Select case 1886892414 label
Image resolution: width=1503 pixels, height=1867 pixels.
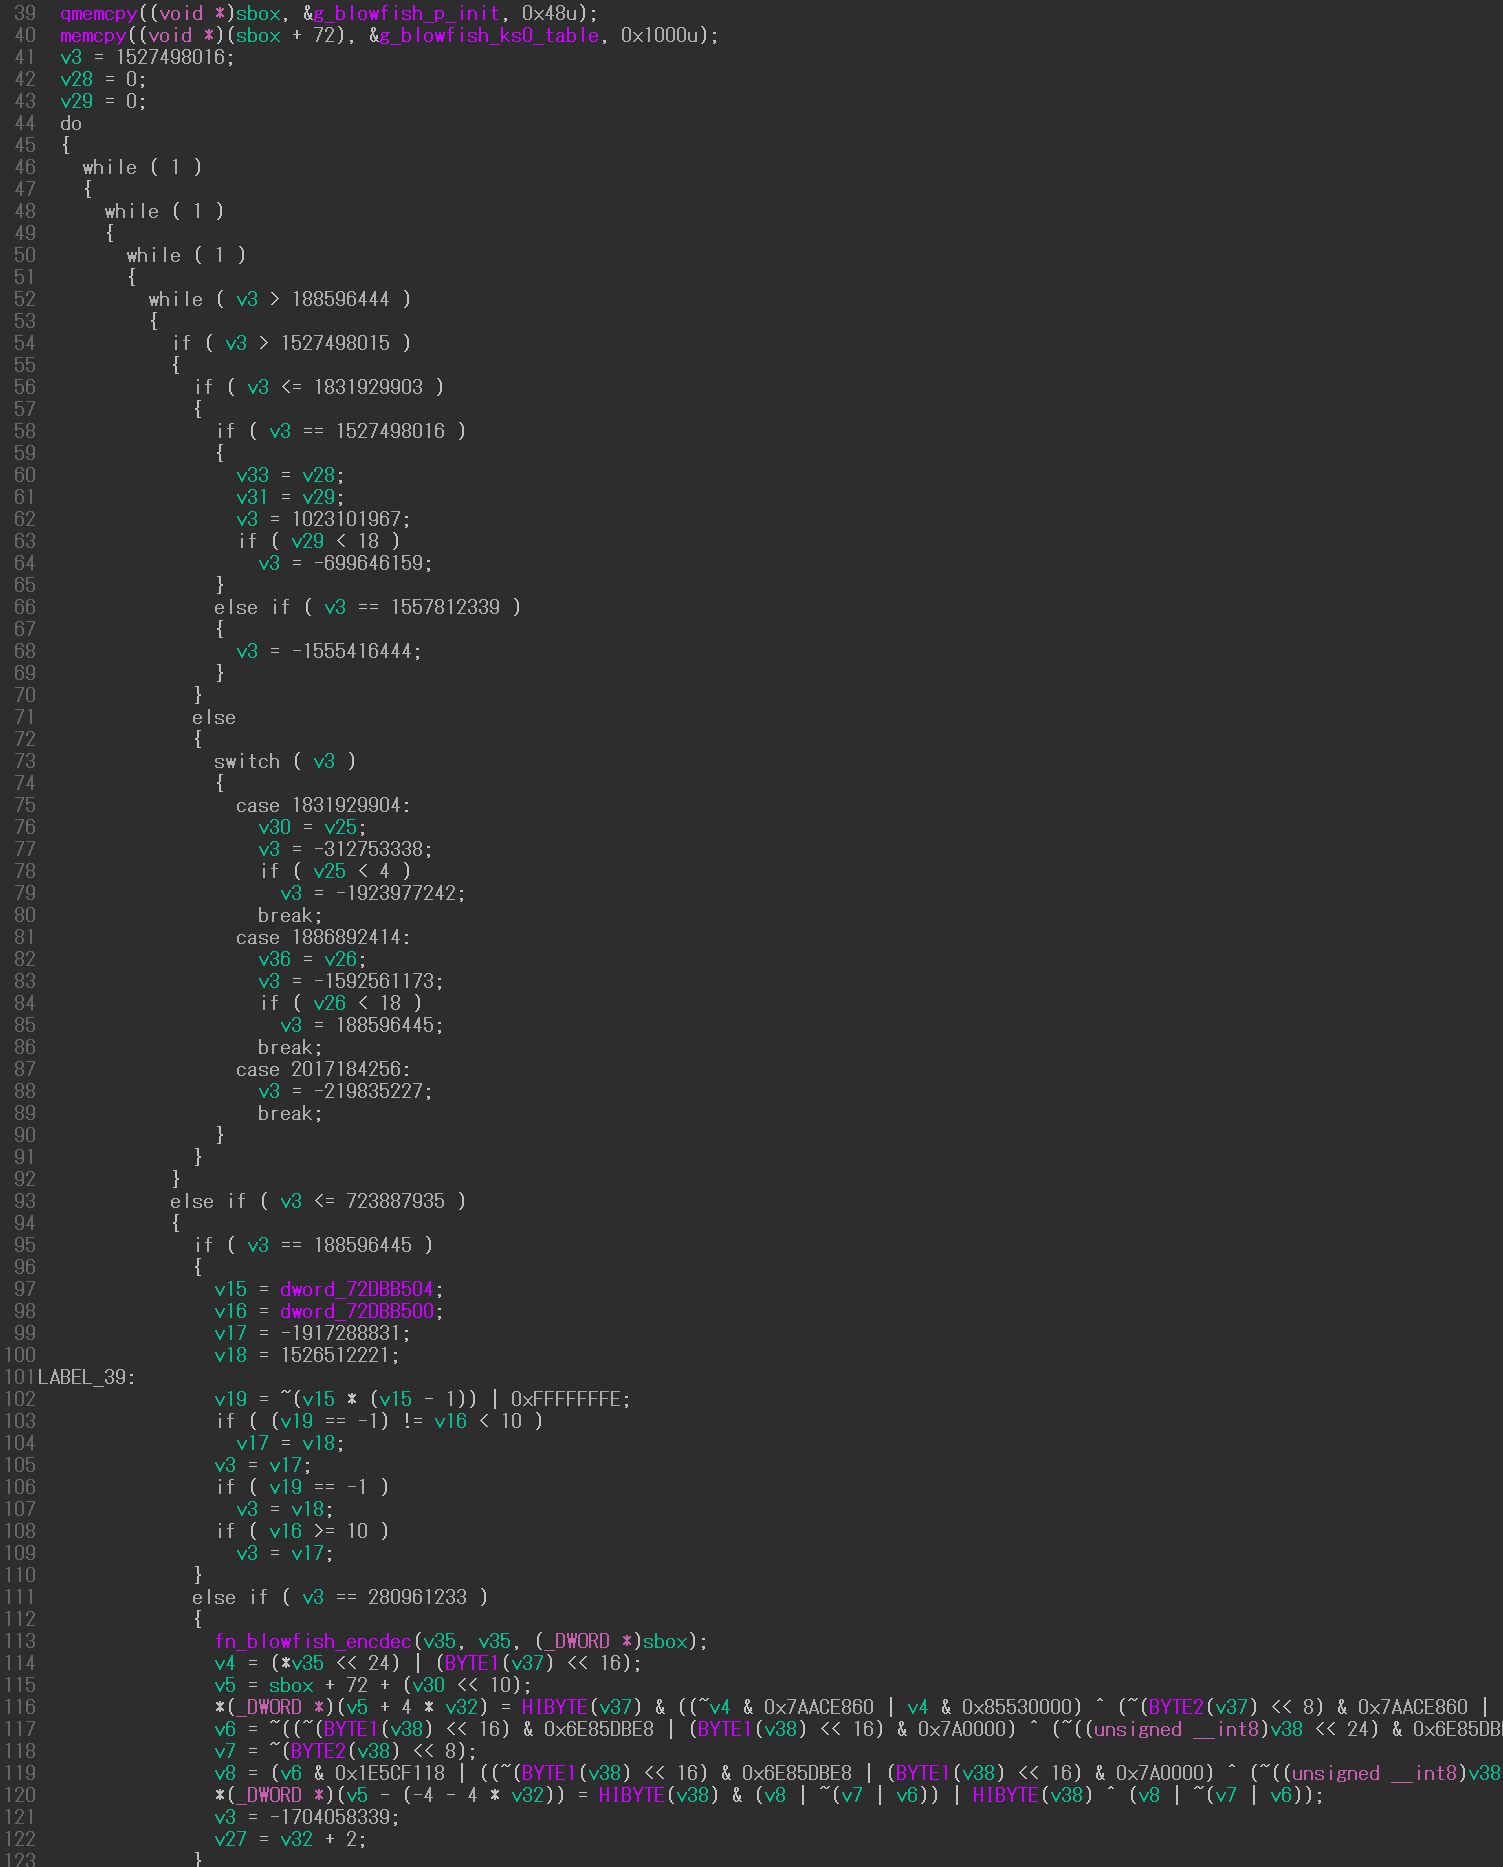(x=324, y=937)
